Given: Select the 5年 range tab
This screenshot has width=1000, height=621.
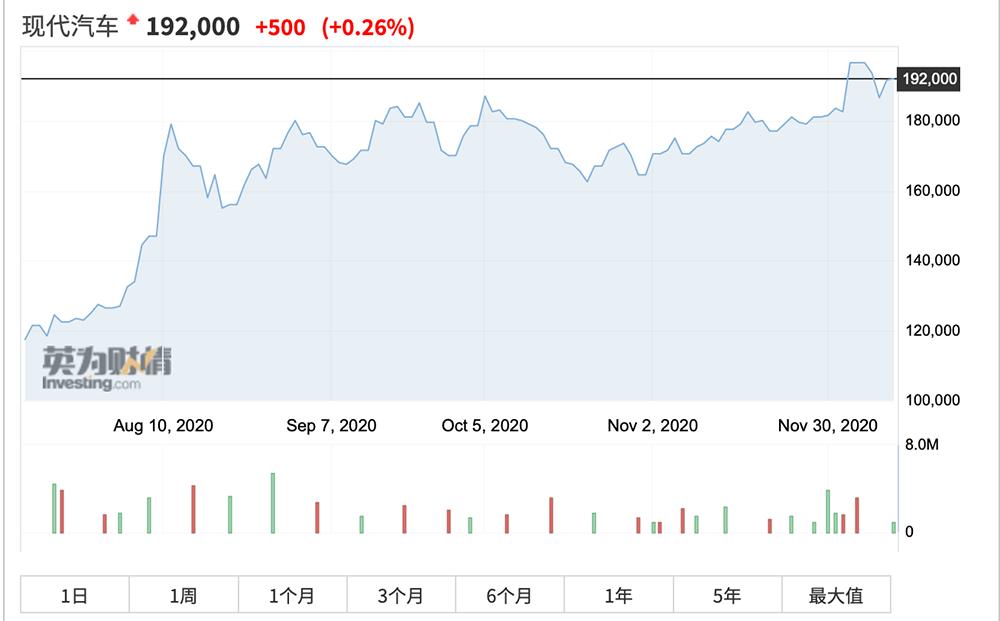Looking at the screenshot, I should point(727,596).
